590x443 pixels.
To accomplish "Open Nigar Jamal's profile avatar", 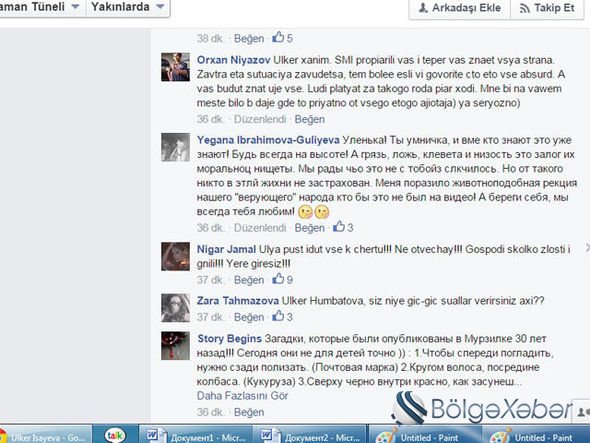I will pos(176,256).
